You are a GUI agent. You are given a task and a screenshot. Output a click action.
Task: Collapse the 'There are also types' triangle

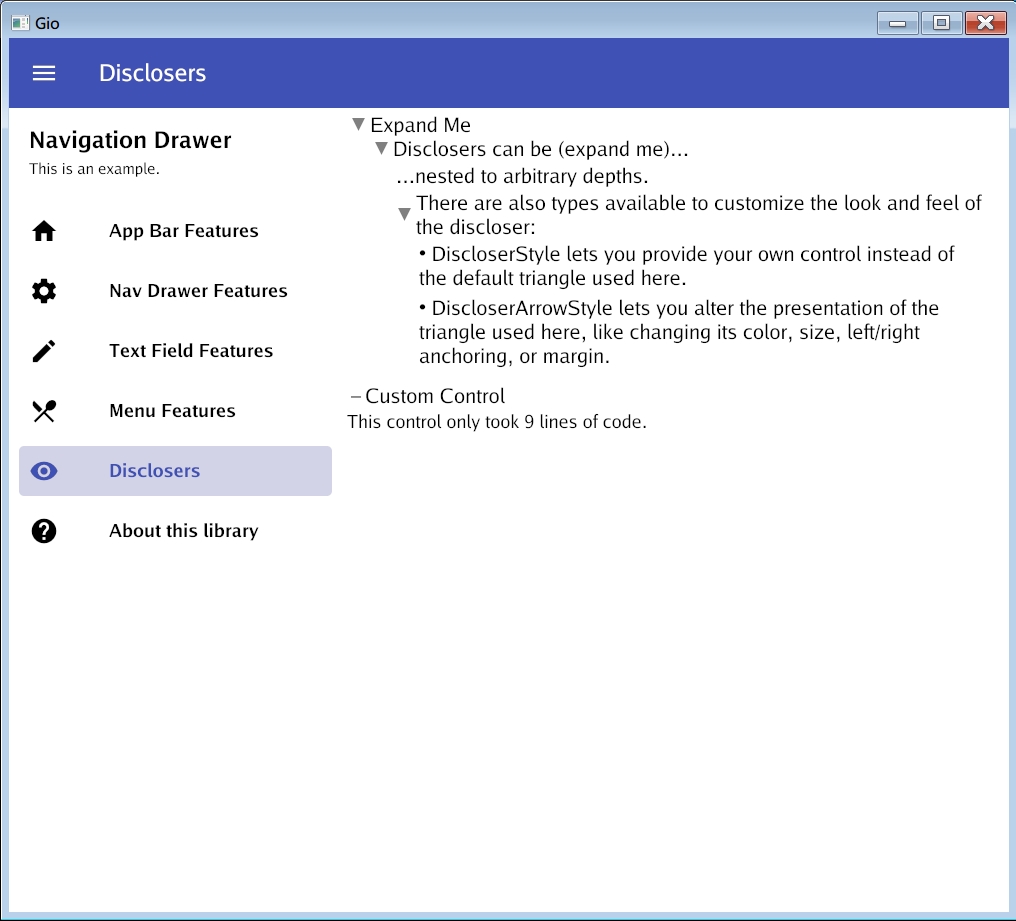tap(404, 214)
